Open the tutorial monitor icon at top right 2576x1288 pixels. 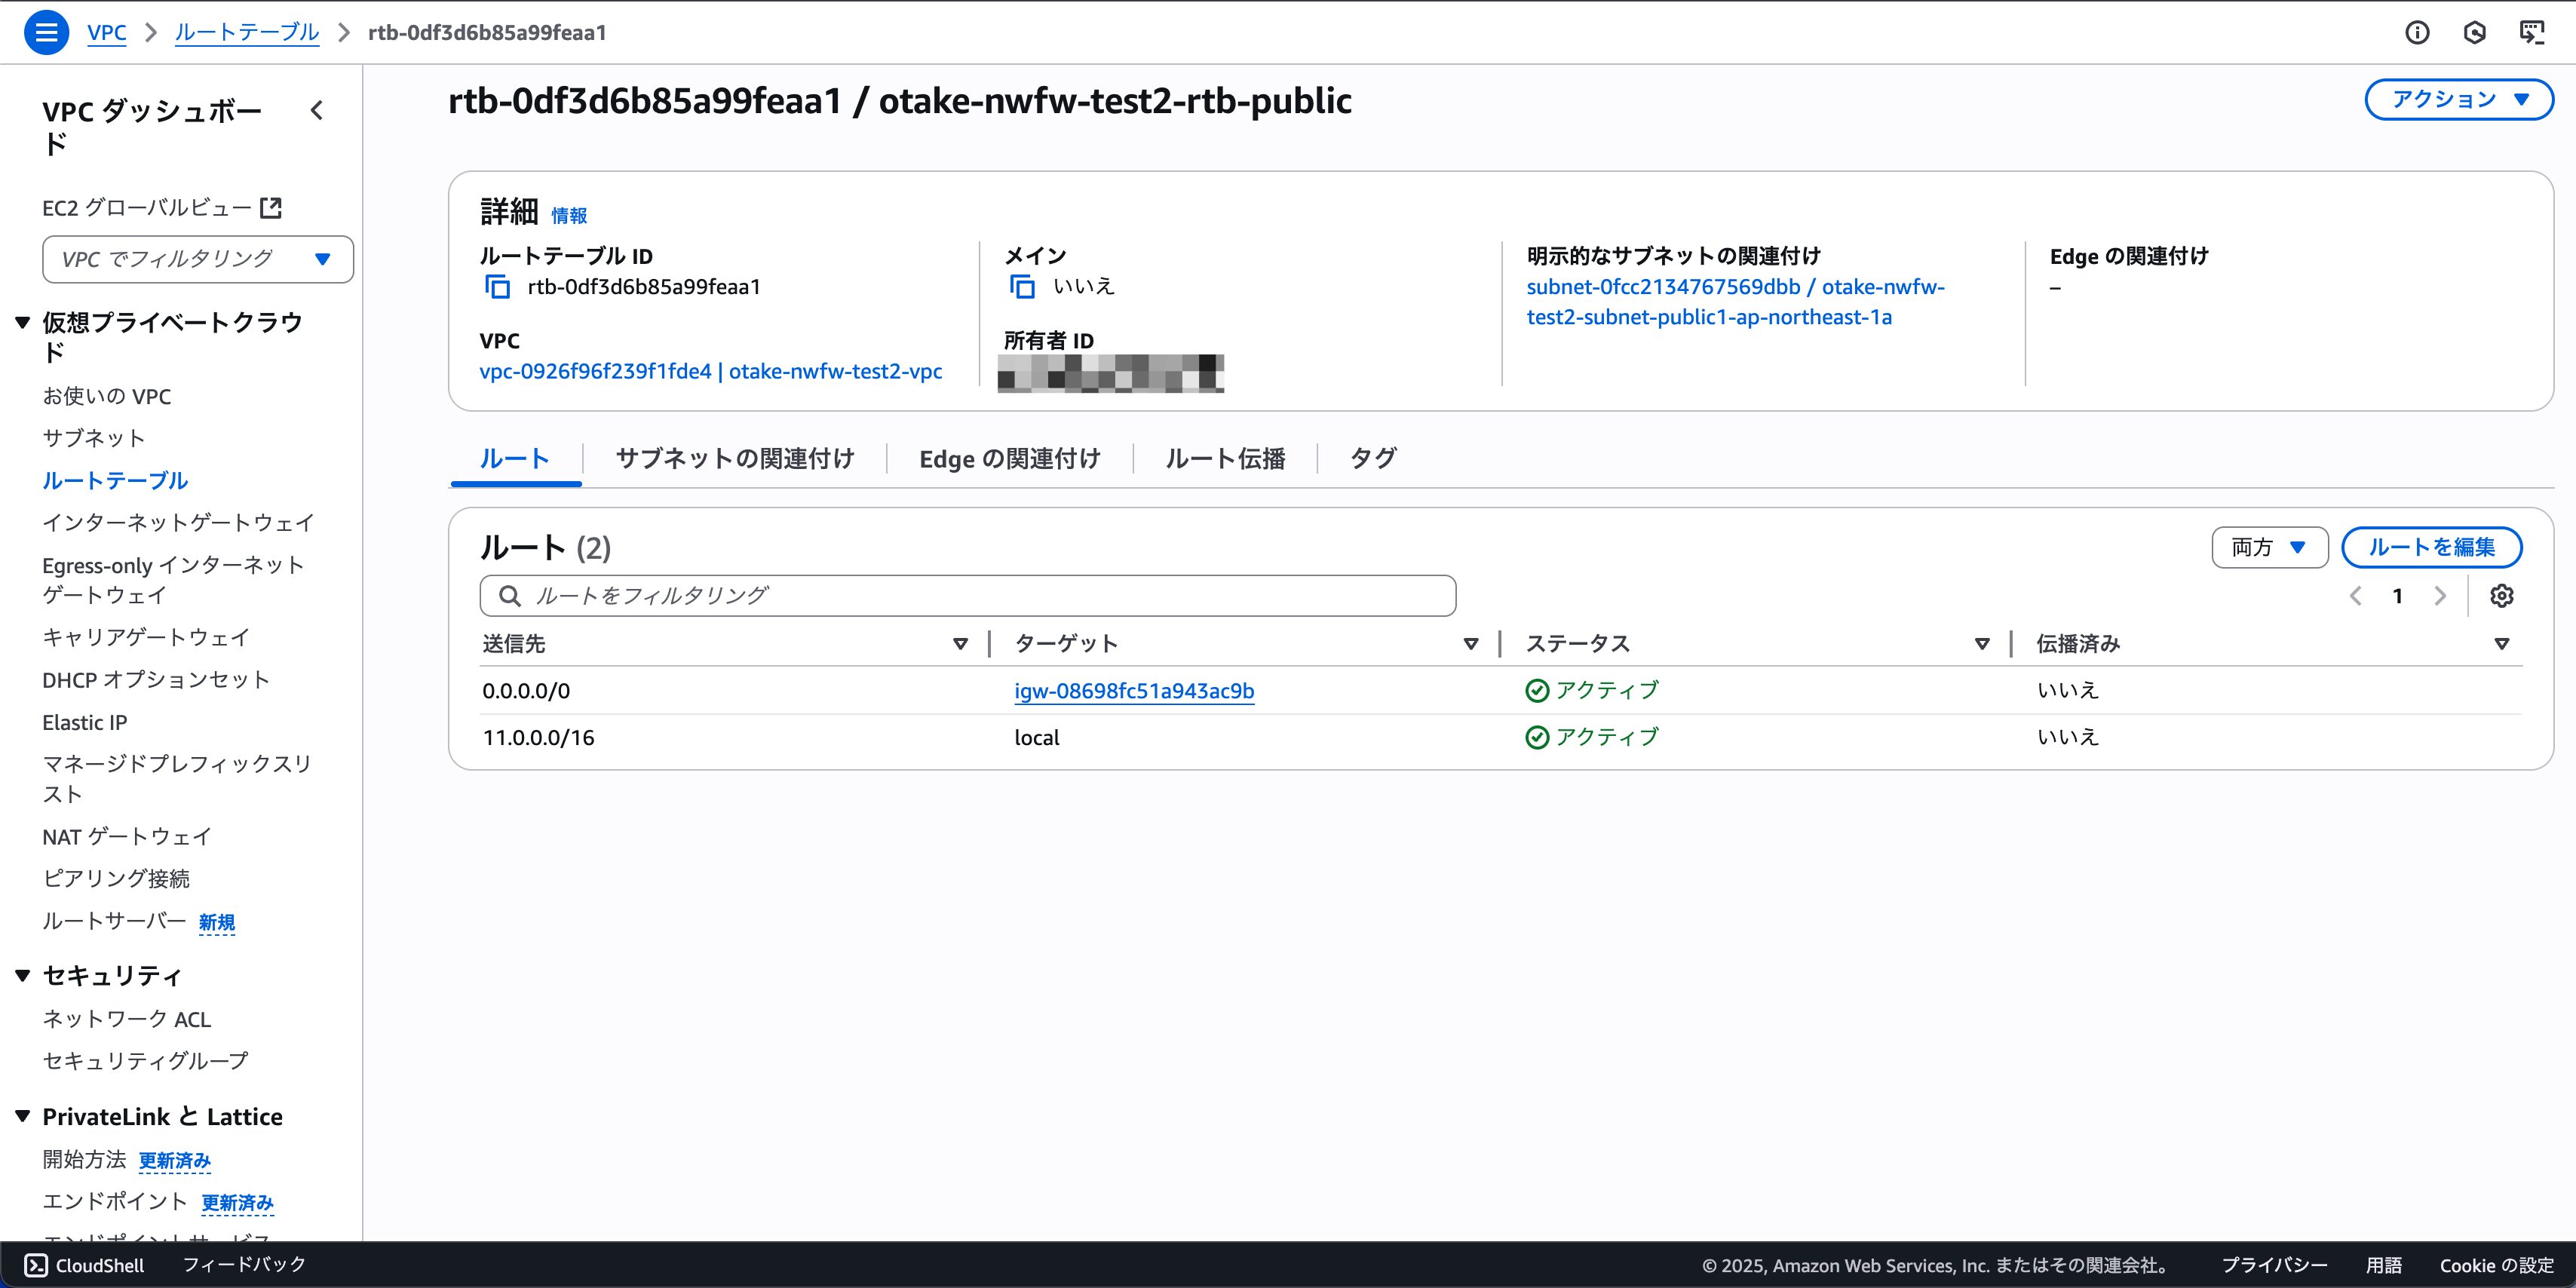coord(2532,32)
